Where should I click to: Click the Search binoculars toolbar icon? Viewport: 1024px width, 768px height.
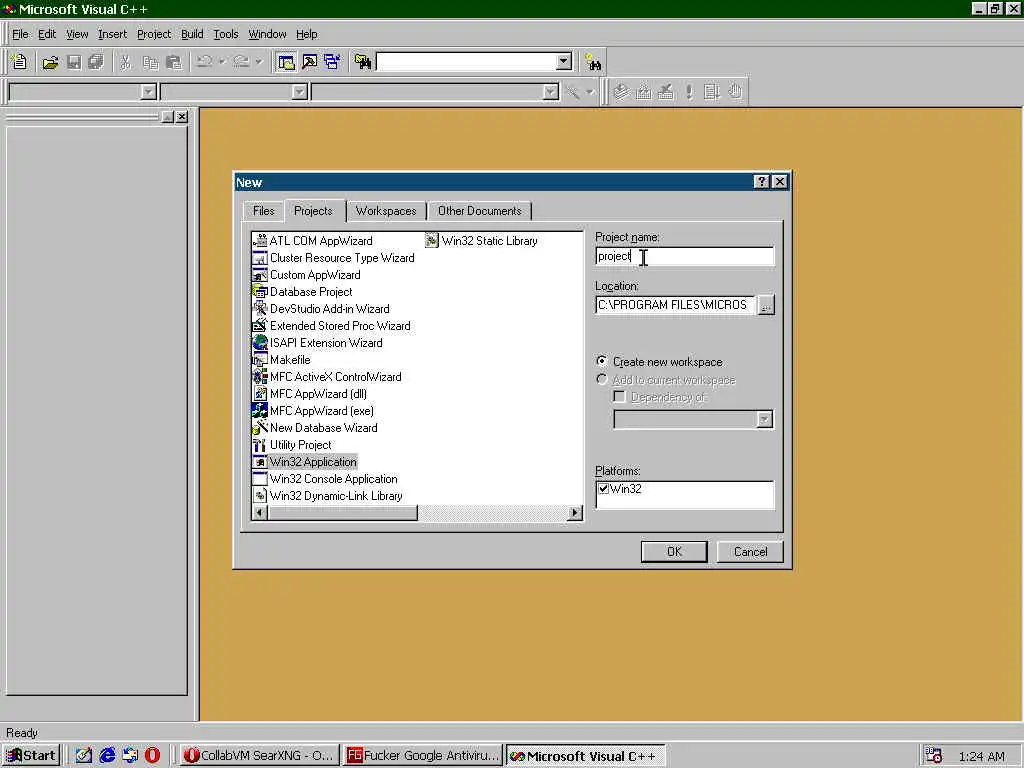[593, 62]
